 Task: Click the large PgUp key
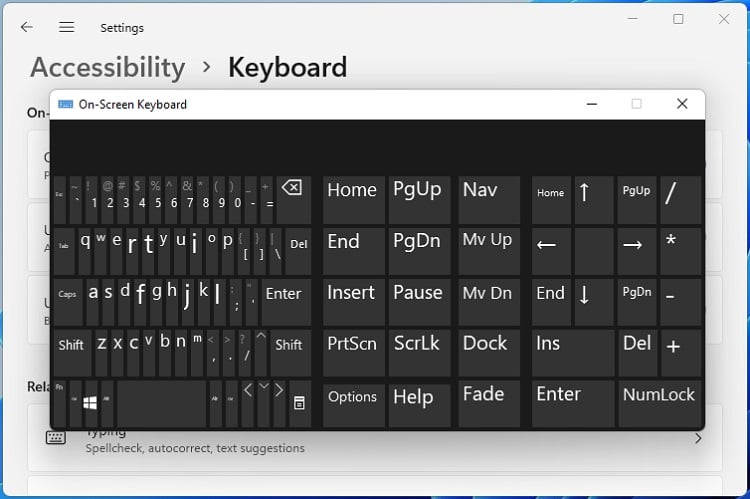(x=419, y=200)
